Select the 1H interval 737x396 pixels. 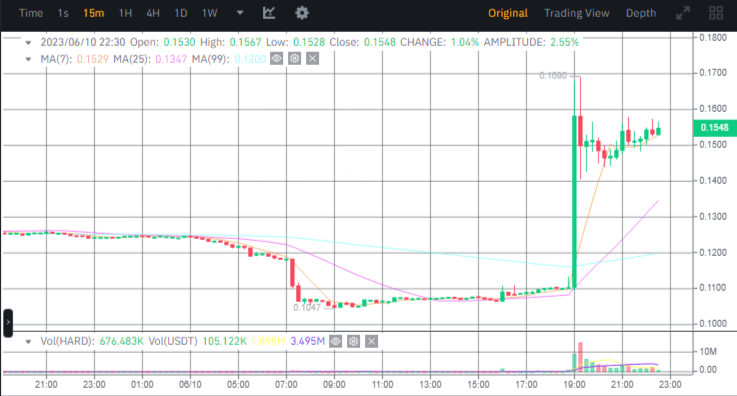(125, 13)
